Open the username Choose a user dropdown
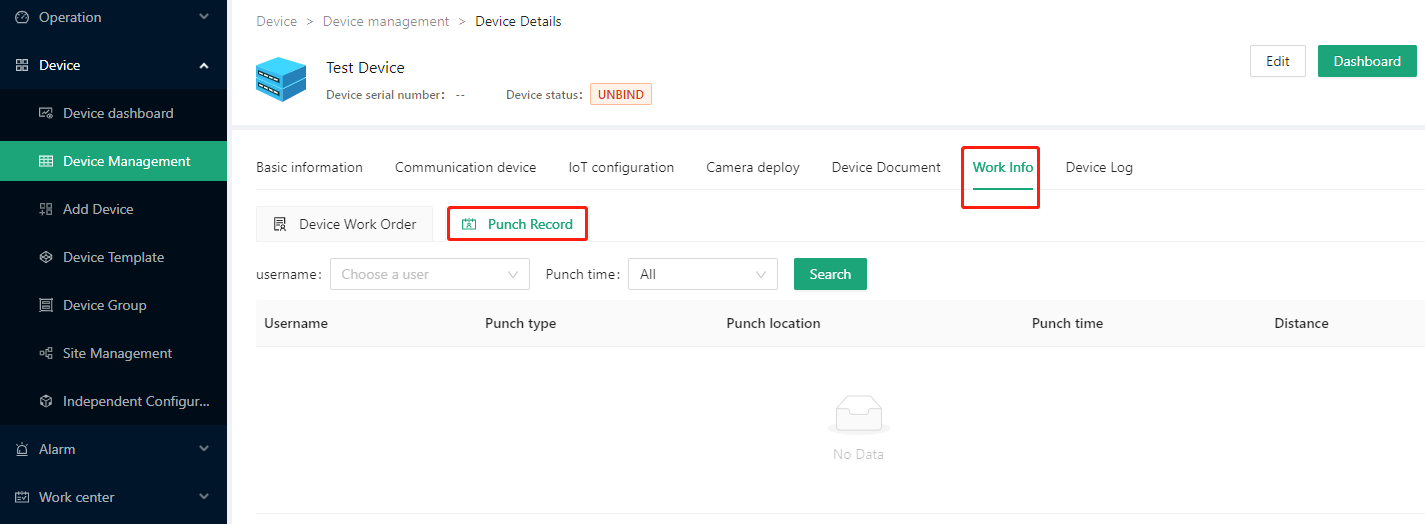This screenshot has height=524, width=1425. pyautogui.click(x=430, y=274)
